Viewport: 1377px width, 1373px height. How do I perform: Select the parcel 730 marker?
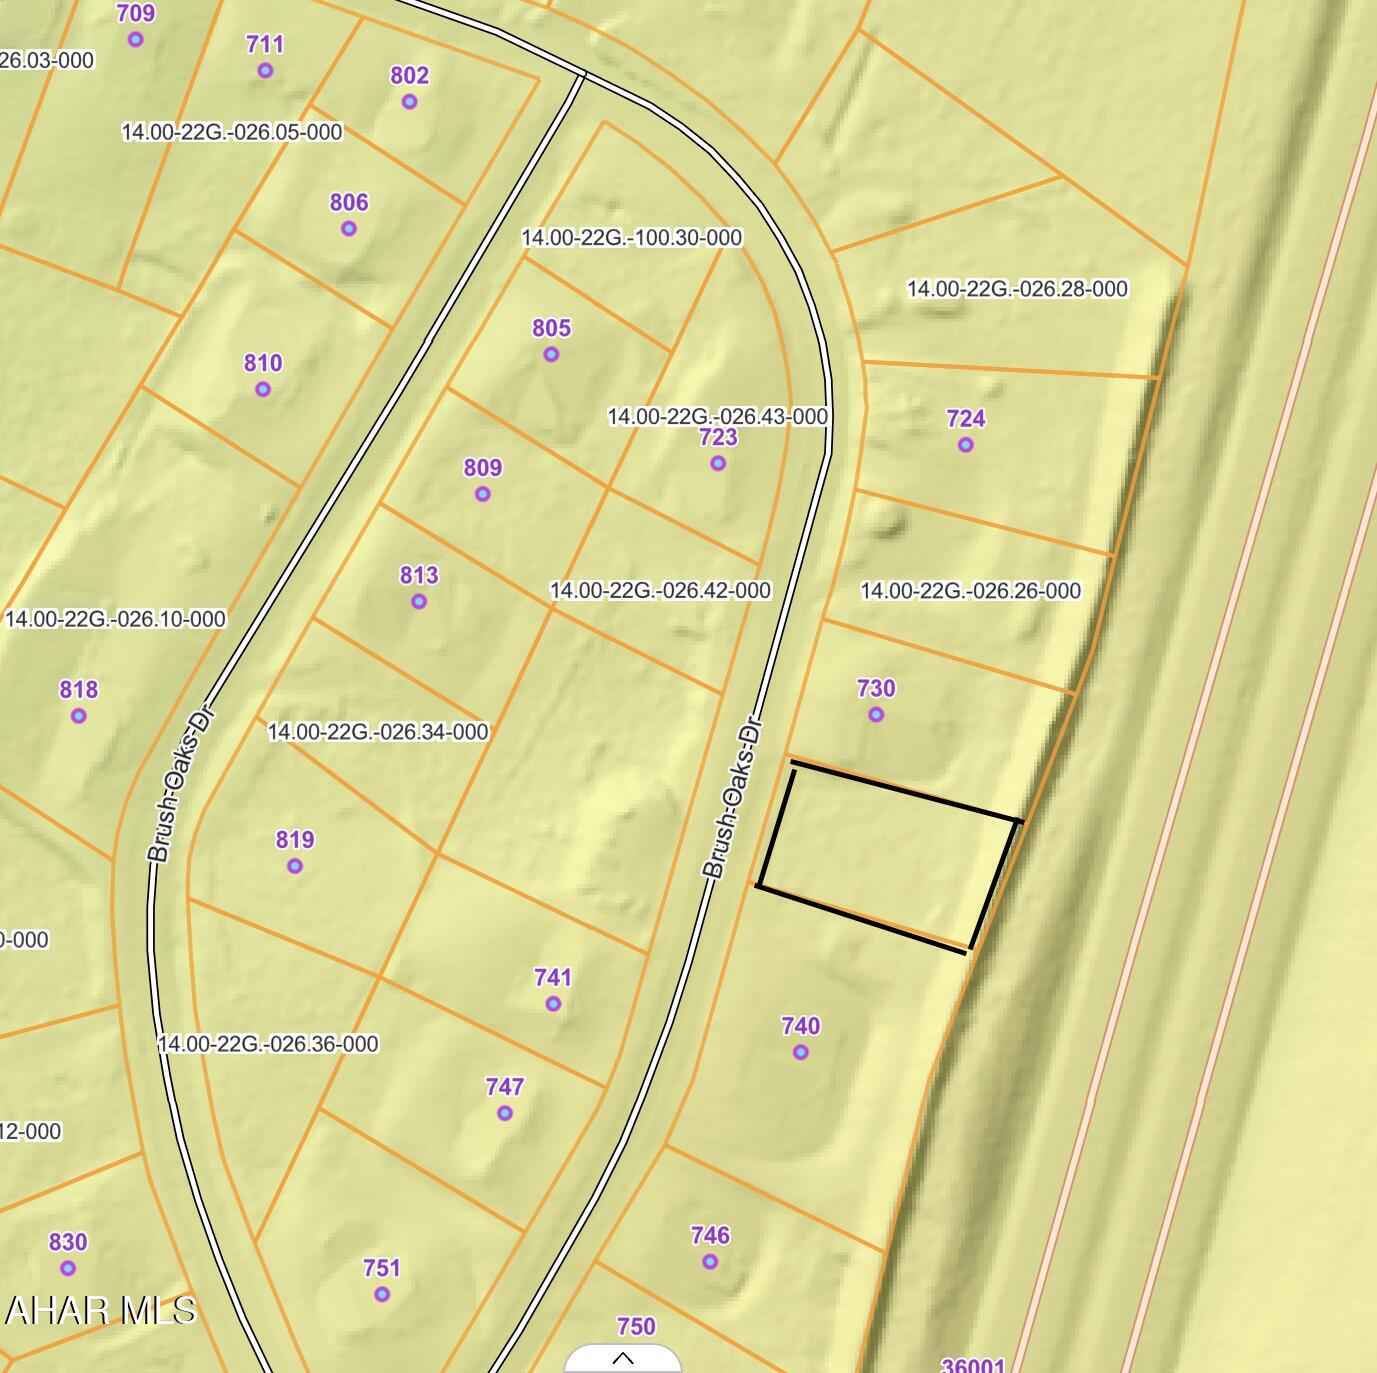877,714
